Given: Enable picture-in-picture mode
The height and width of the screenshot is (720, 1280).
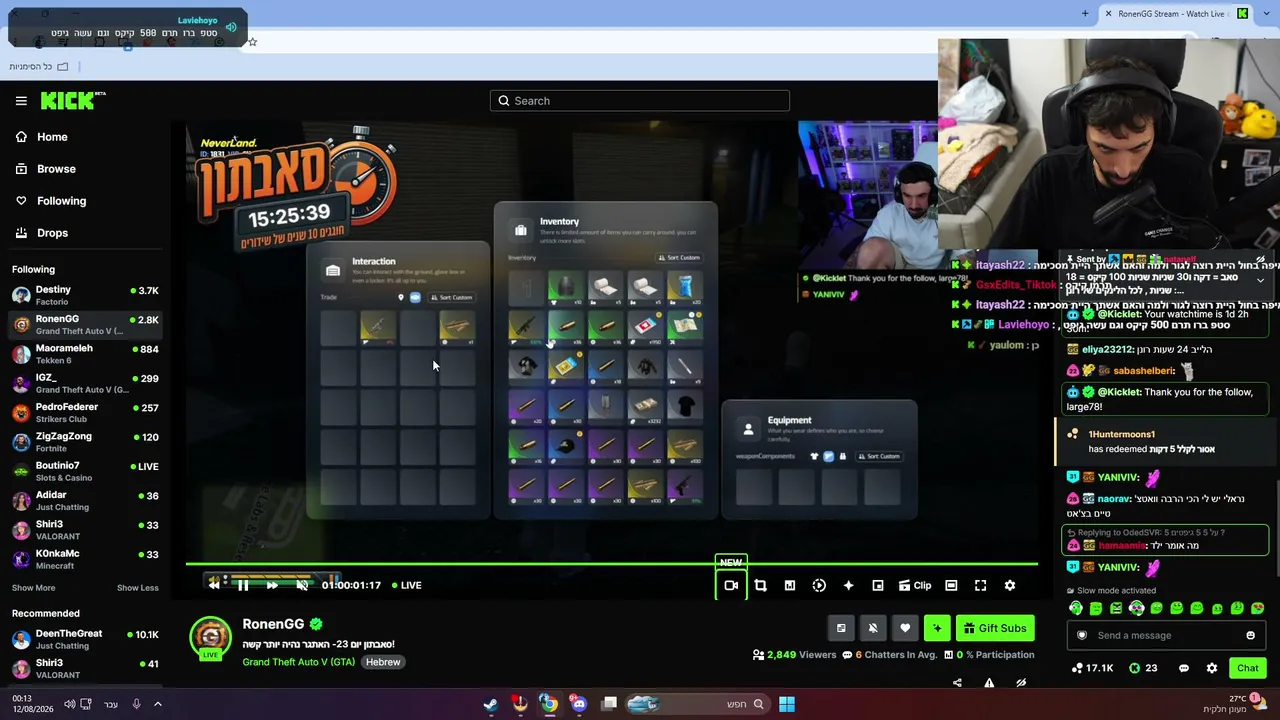Looking at the screenshot, I should (x=878, y=585).
